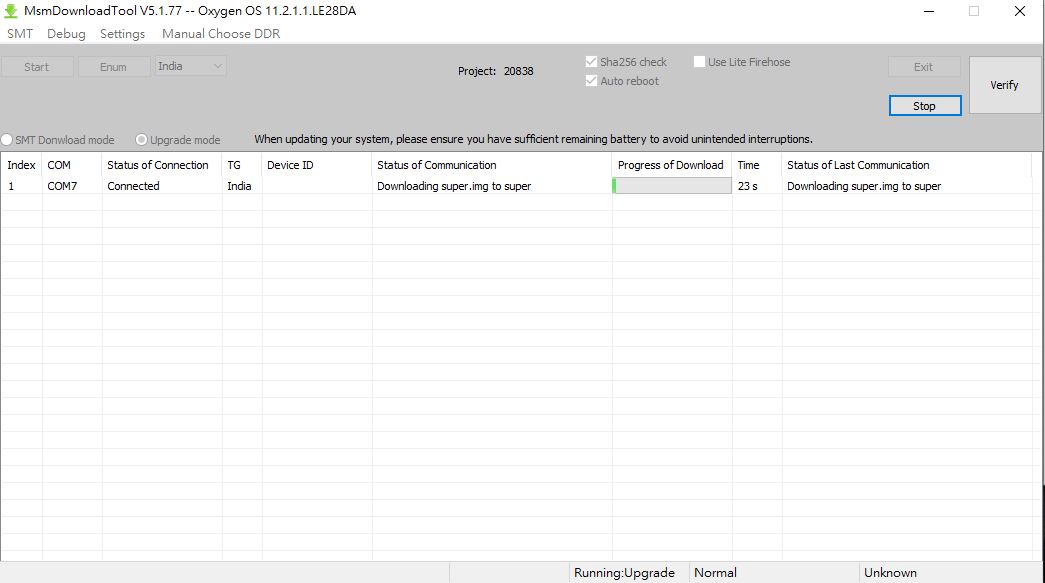Click the India cell in the TG column
The image size is (1045, 583).
point(242,186)
